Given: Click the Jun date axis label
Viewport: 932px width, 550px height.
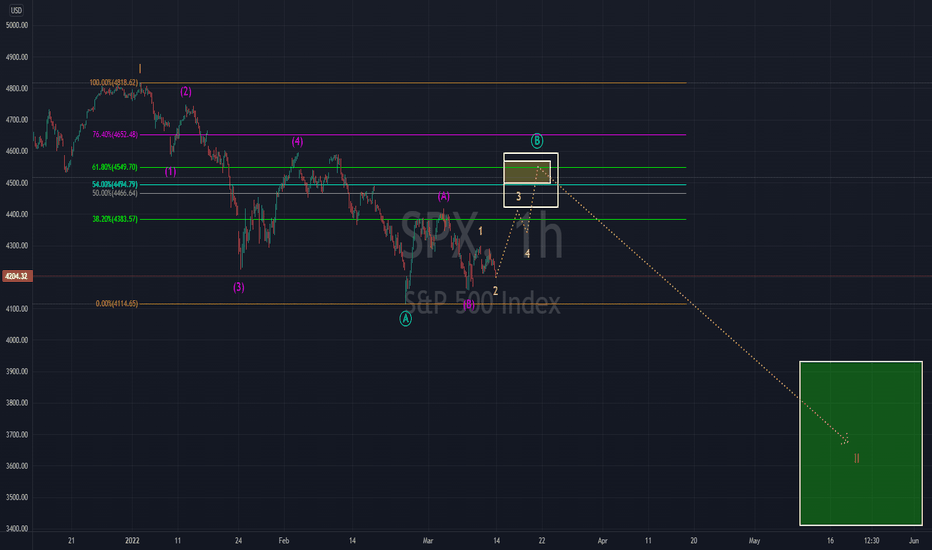Looking at the screenshot, I should (914, 540).
